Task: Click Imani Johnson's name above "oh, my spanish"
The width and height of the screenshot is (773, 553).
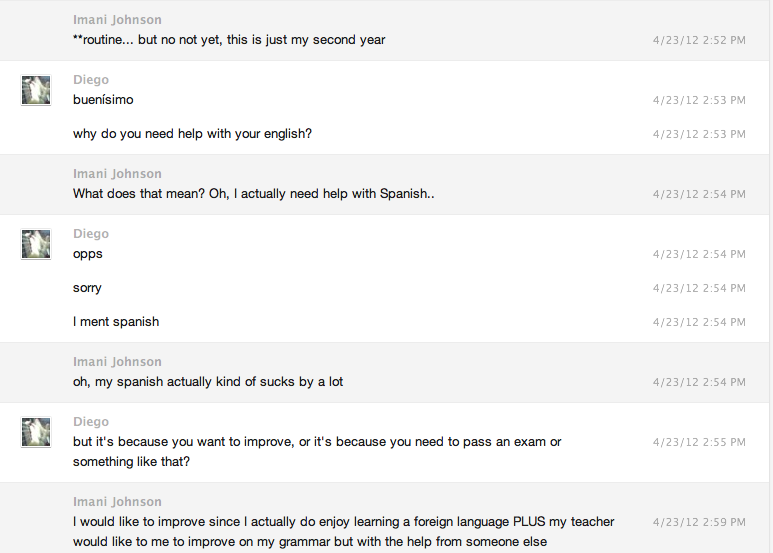Action: 117,362
